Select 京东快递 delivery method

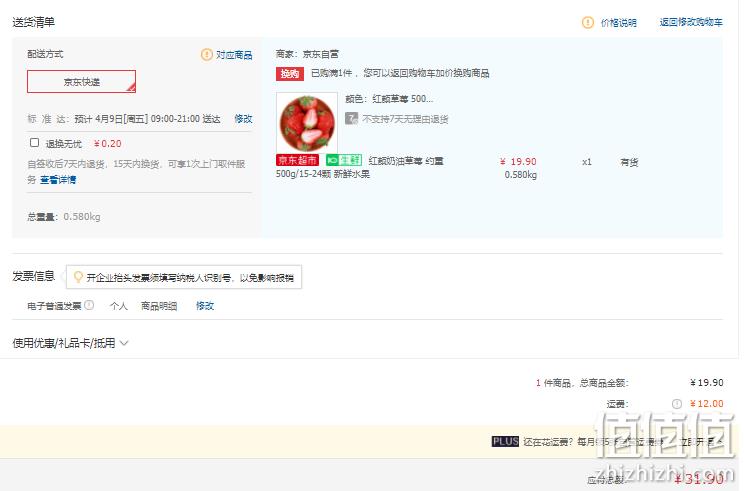(82, 82)
